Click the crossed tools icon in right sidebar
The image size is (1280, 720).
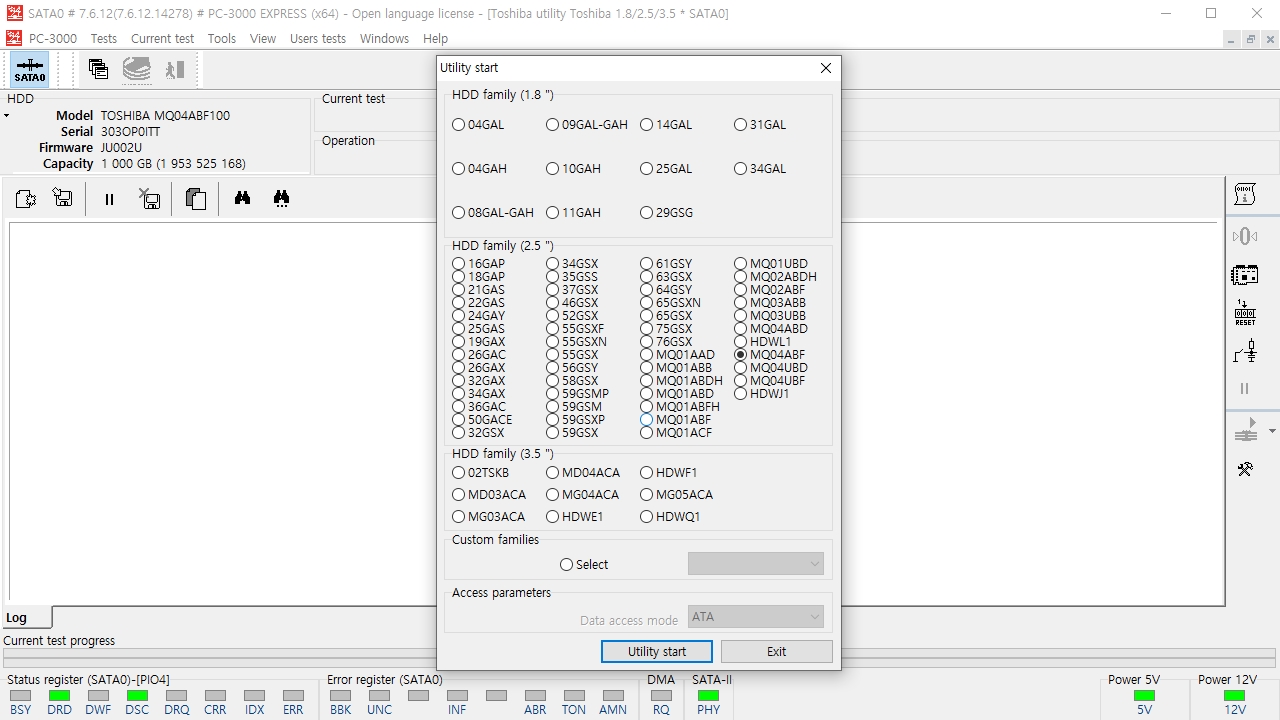point(1245,469)
